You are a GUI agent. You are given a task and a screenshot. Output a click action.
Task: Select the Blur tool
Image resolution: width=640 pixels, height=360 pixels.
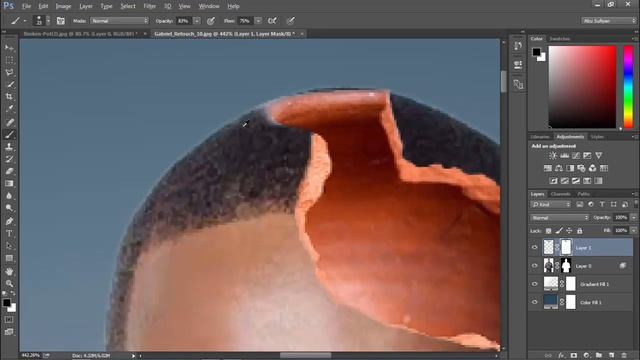[x=9, y=196]
